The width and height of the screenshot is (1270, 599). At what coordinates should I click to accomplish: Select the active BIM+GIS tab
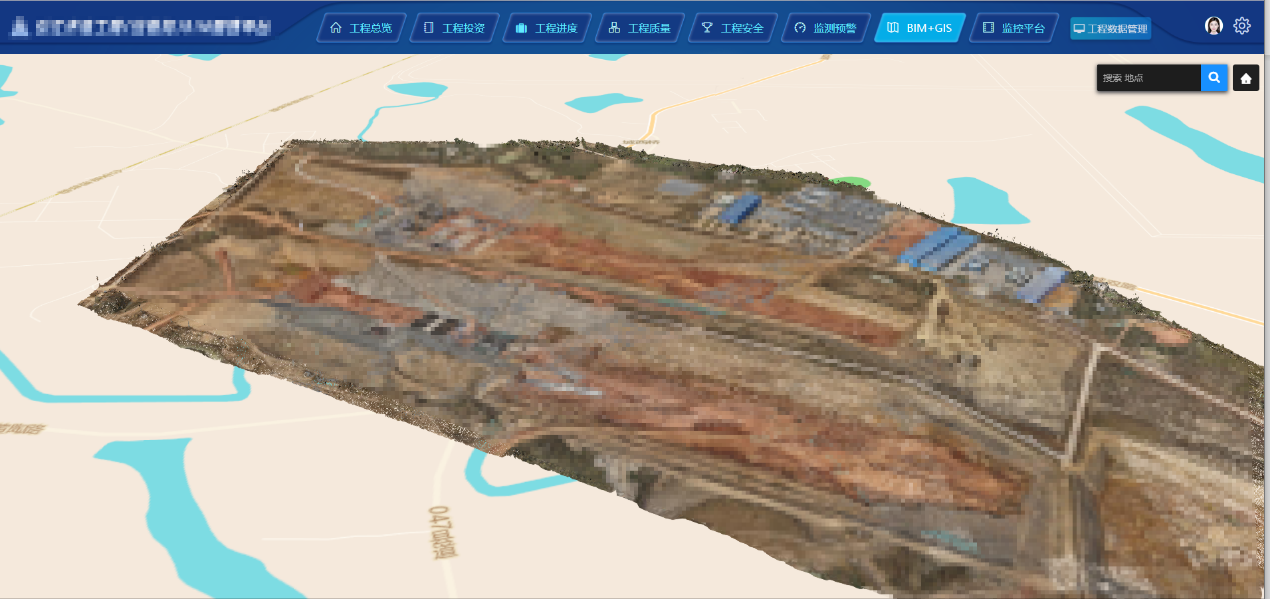click(918, 28)
